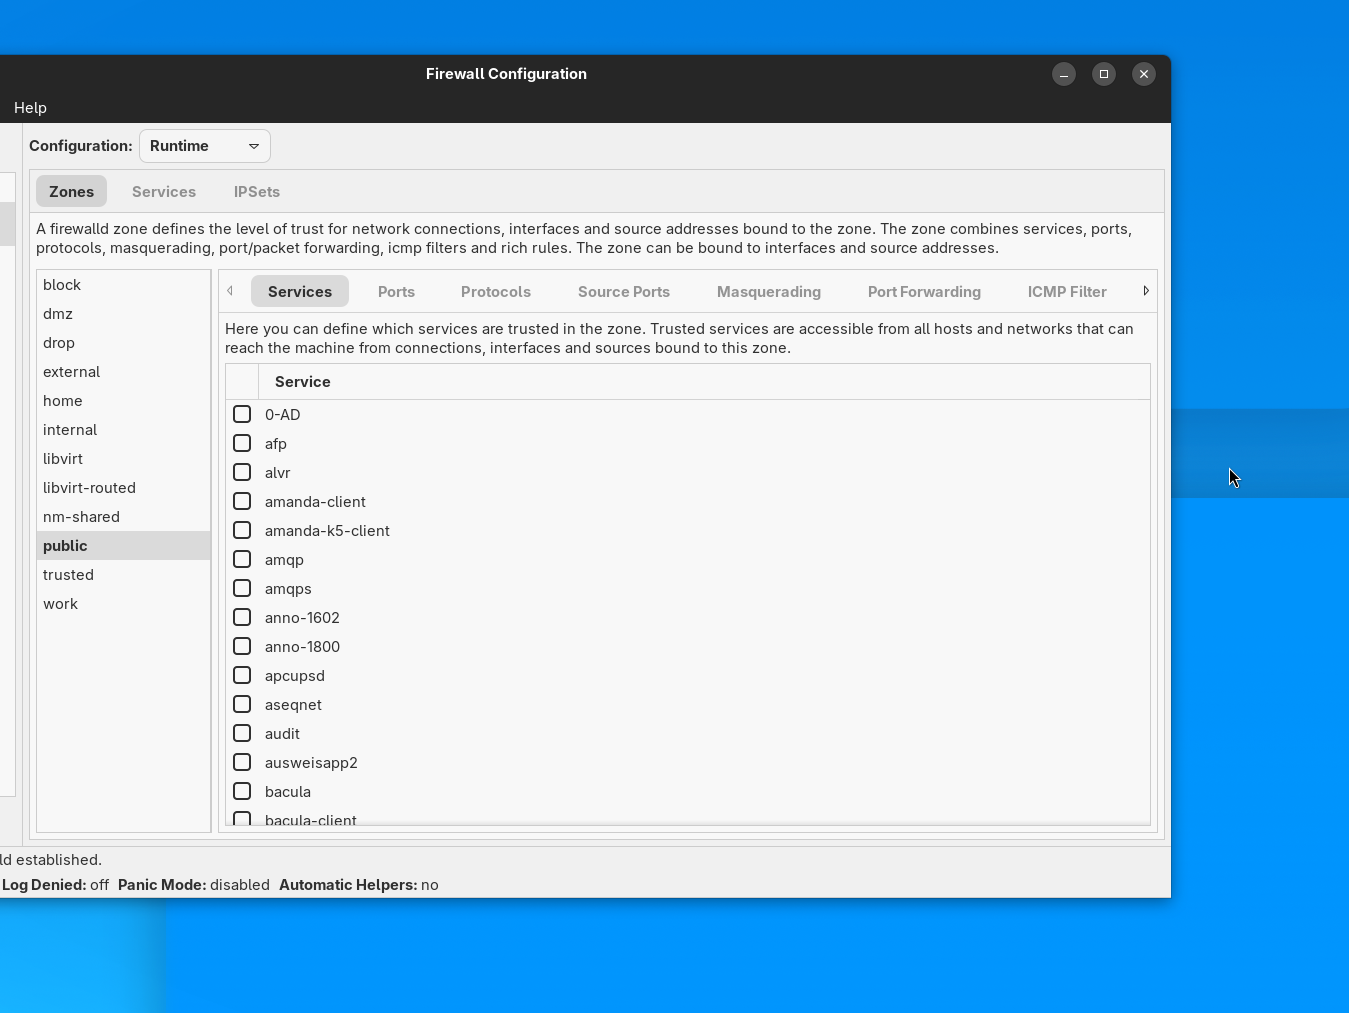
Task: Enable the amqps service checkbox
Action: [242, 588]
